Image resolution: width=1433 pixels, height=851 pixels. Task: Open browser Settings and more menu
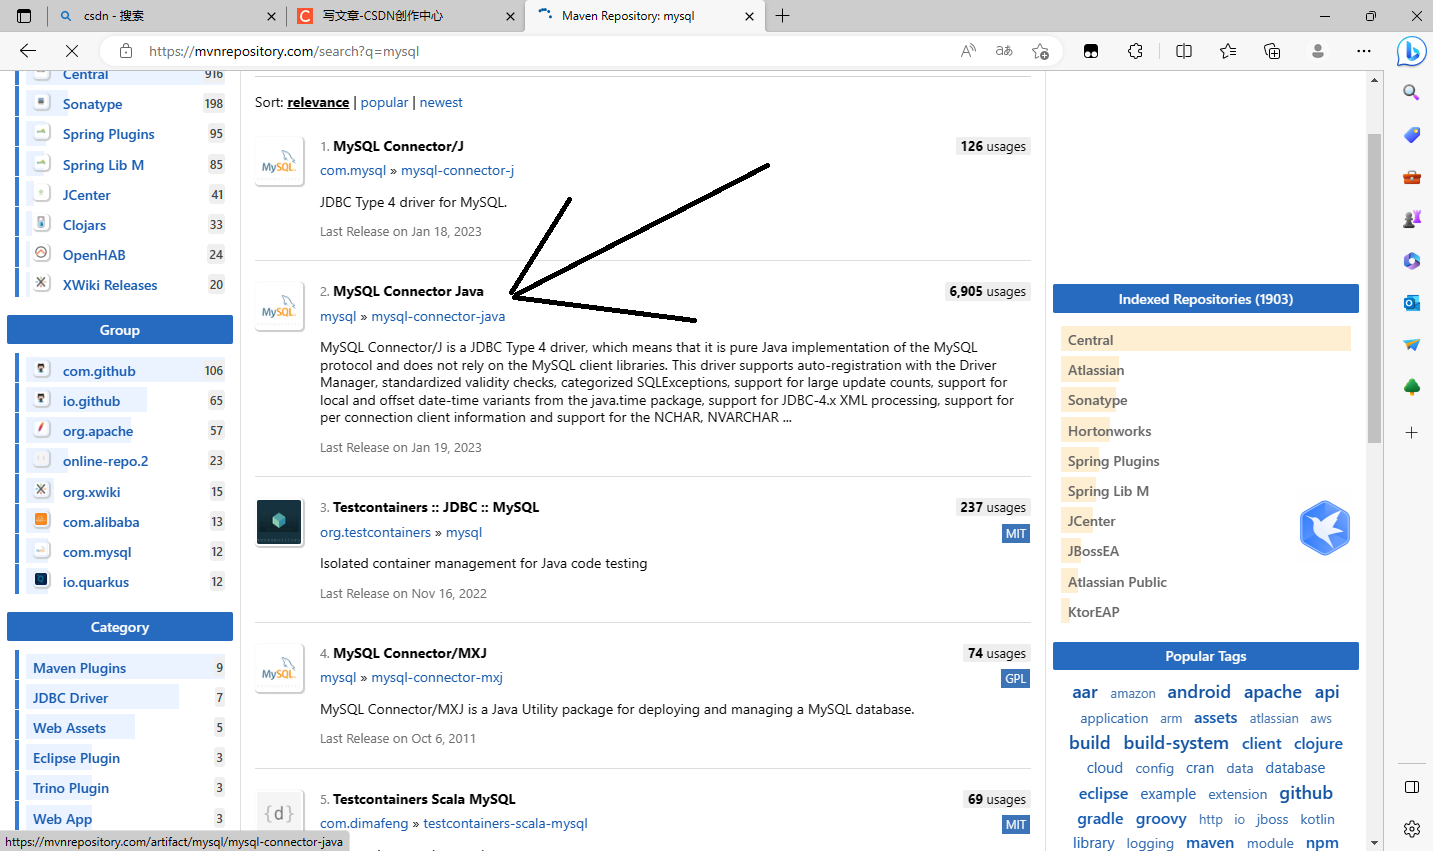(1364, 51)
